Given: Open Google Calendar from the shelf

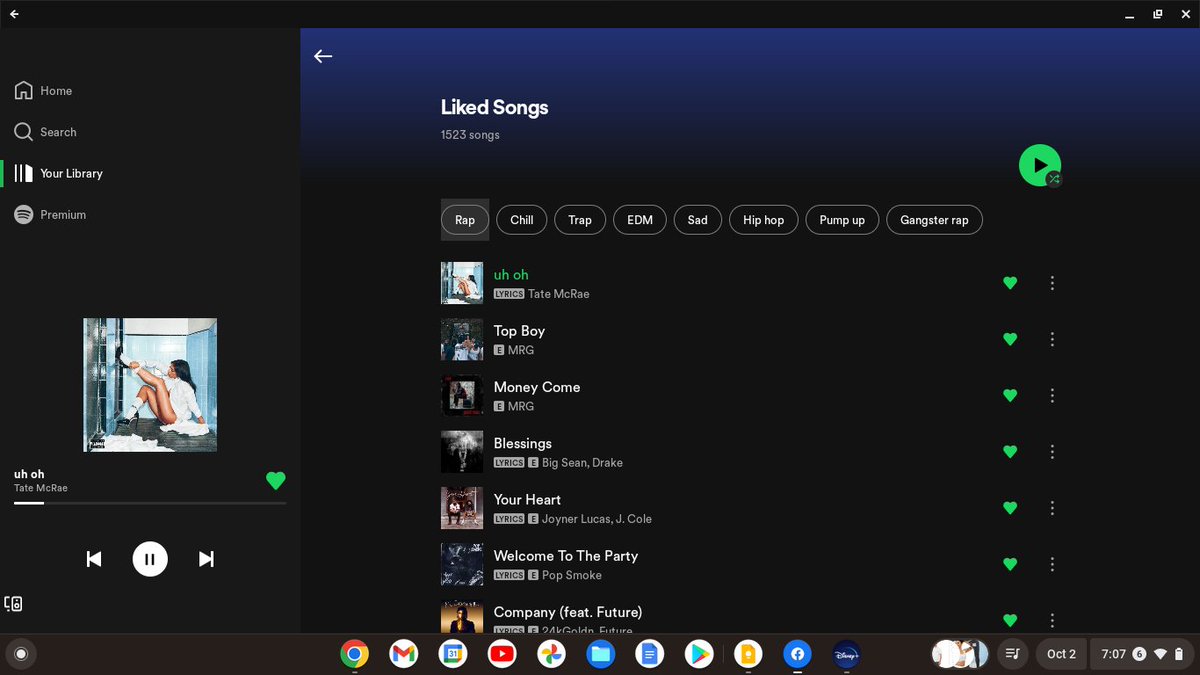Looking at the screenshot, I should click(x=452, y=654).
